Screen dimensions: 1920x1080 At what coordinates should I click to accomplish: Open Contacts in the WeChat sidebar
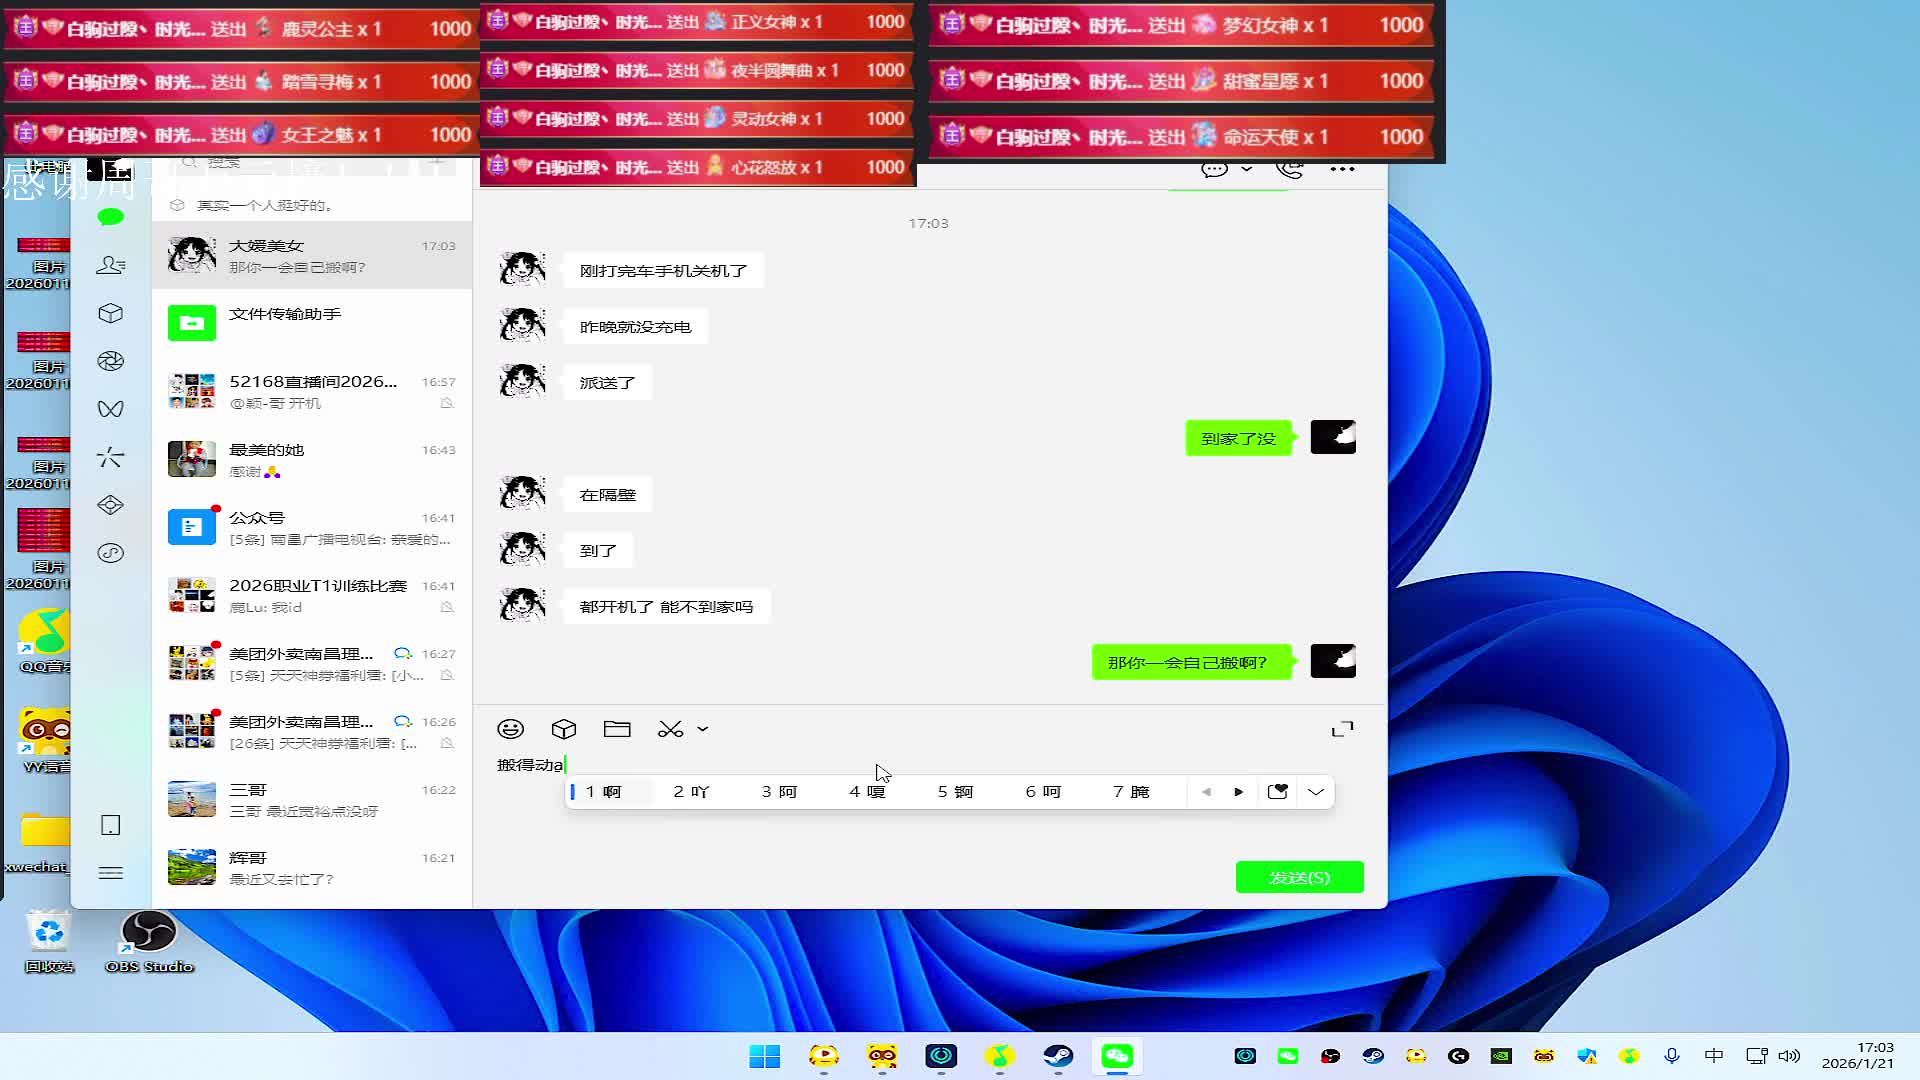pyautogui.click(x=110, y=265)
